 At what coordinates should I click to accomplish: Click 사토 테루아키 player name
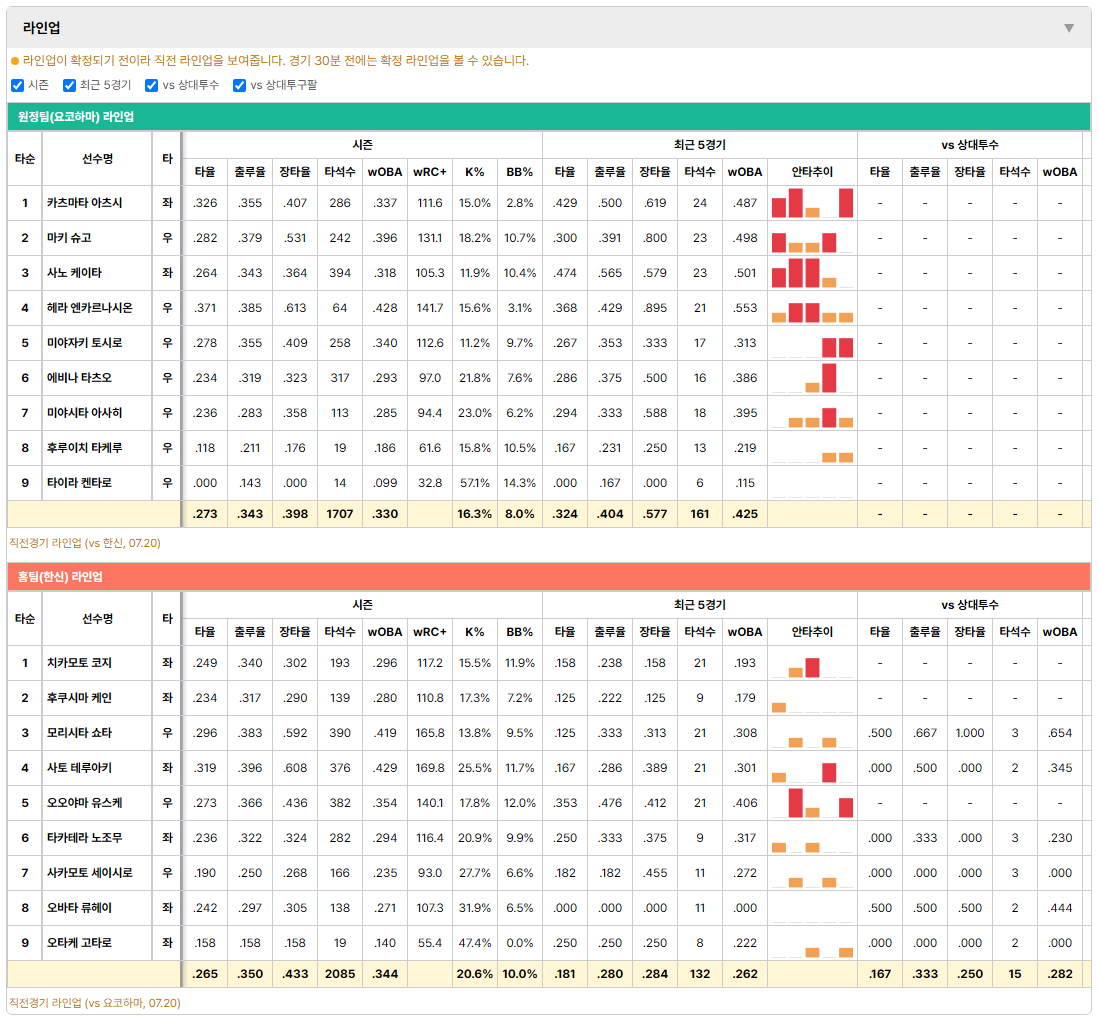click(x=79, y=768)
